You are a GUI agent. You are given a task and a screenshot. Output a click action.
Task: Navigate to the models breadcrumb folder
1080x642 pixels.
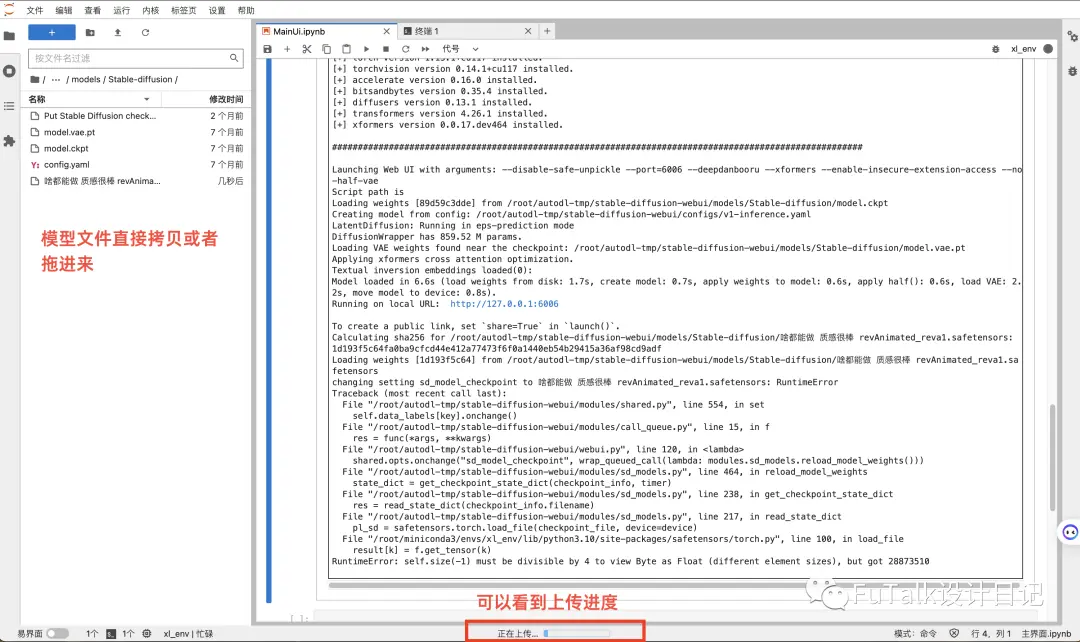(86, 79)
